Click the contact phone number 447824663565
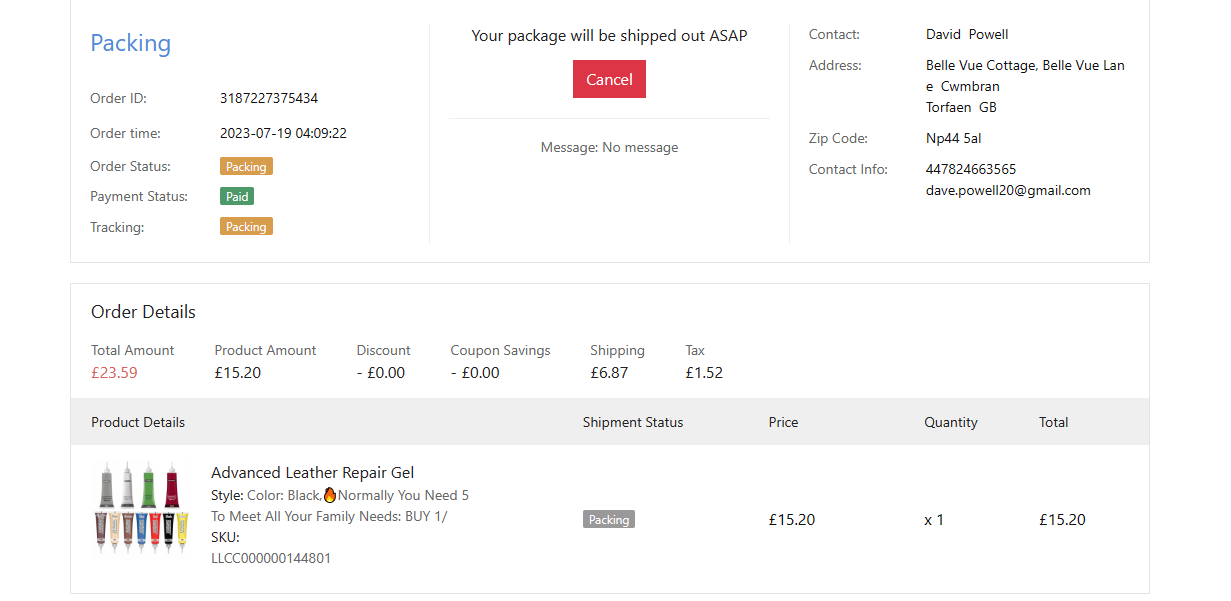The width and height of the screenshot is (1231, 601). click(x=971, y=169)
